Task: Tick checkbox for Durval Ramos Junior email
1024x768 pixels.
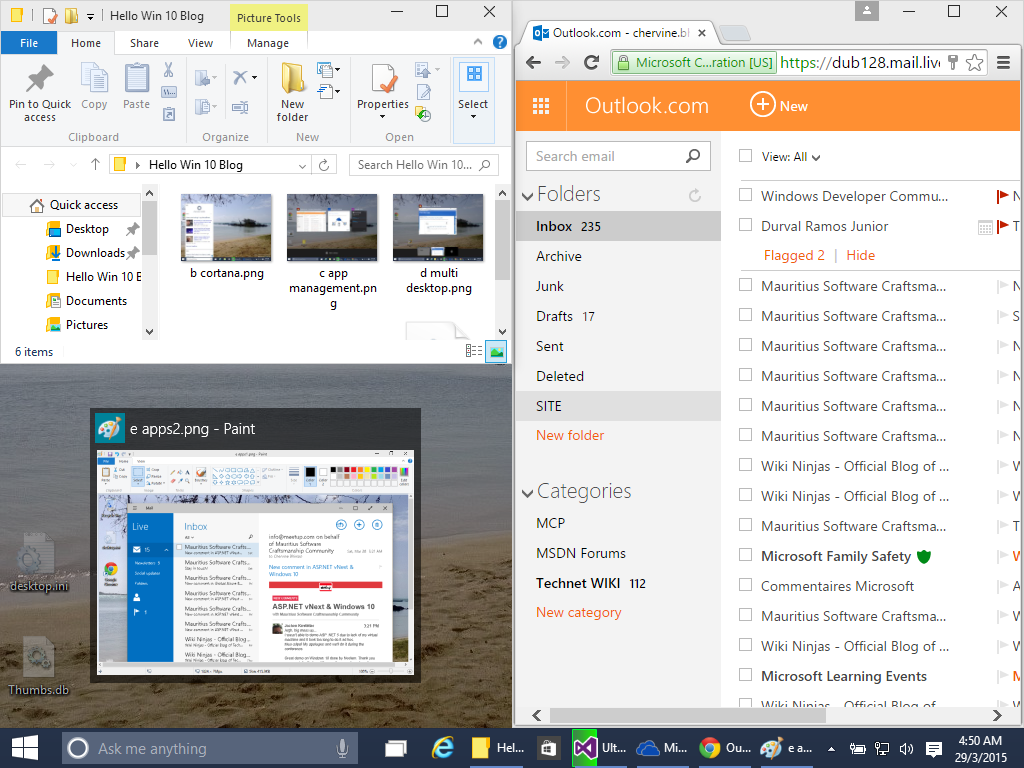Action: 745,225
